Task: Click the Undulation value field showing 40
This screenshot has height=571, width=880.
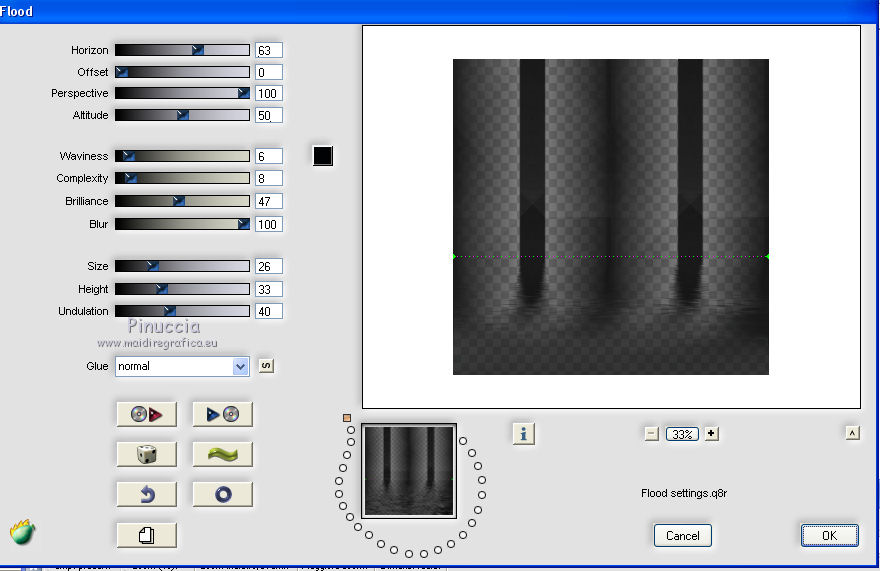Action: 269,311
